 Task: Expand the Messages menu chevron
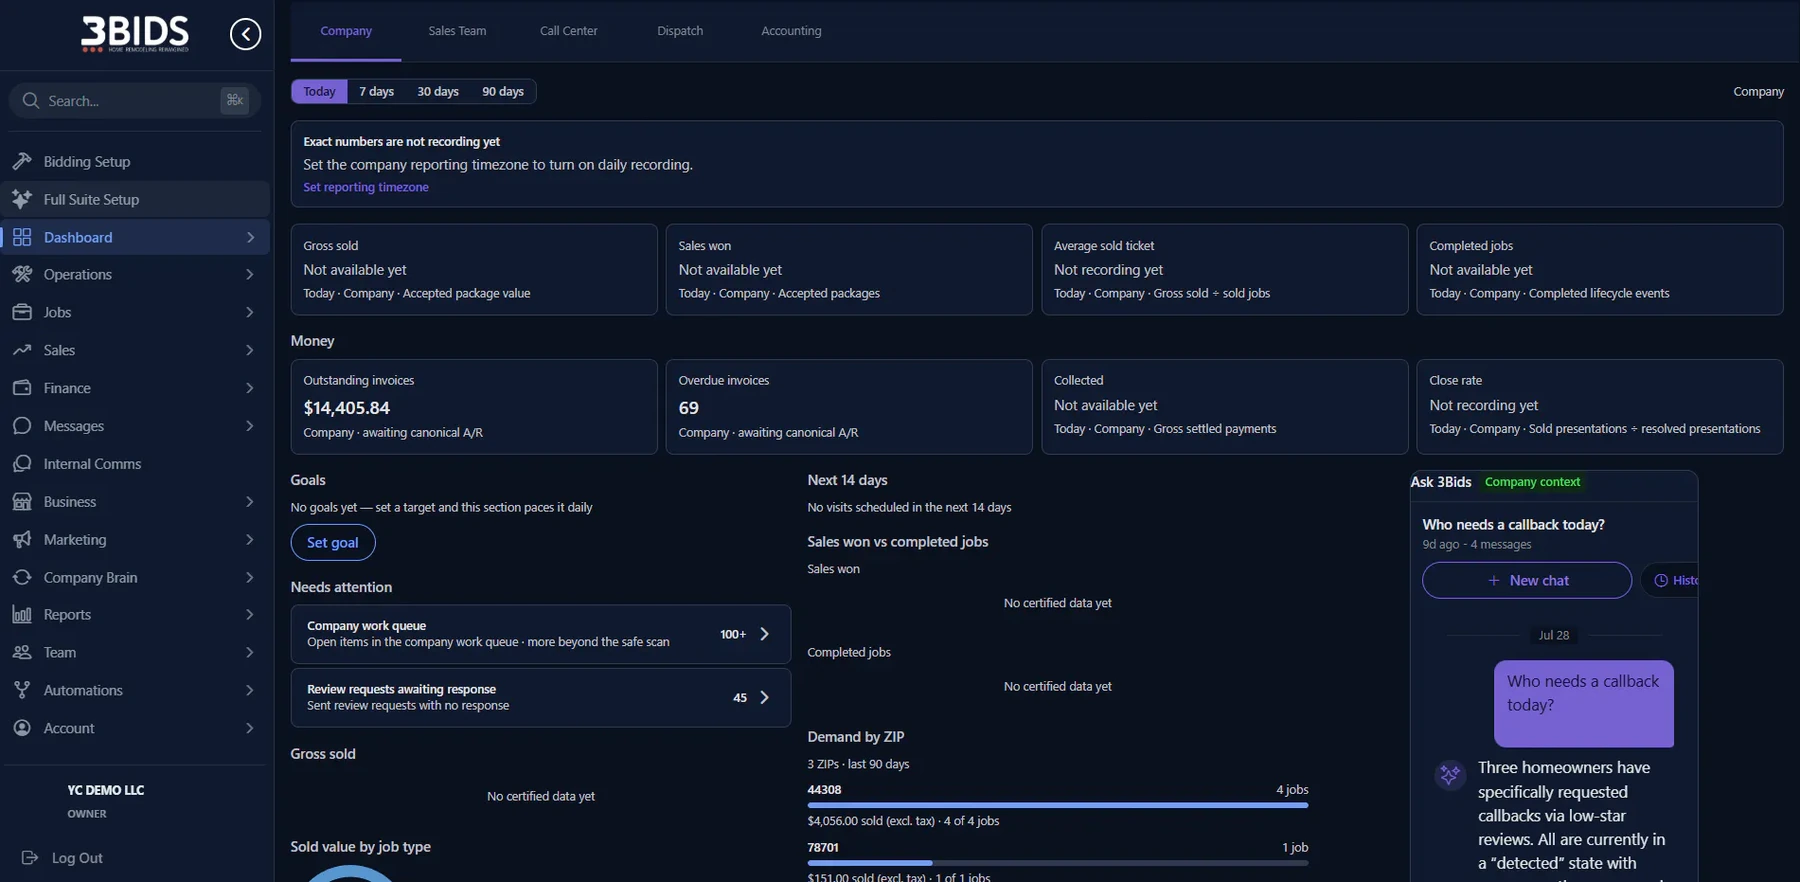pos(250,426)
